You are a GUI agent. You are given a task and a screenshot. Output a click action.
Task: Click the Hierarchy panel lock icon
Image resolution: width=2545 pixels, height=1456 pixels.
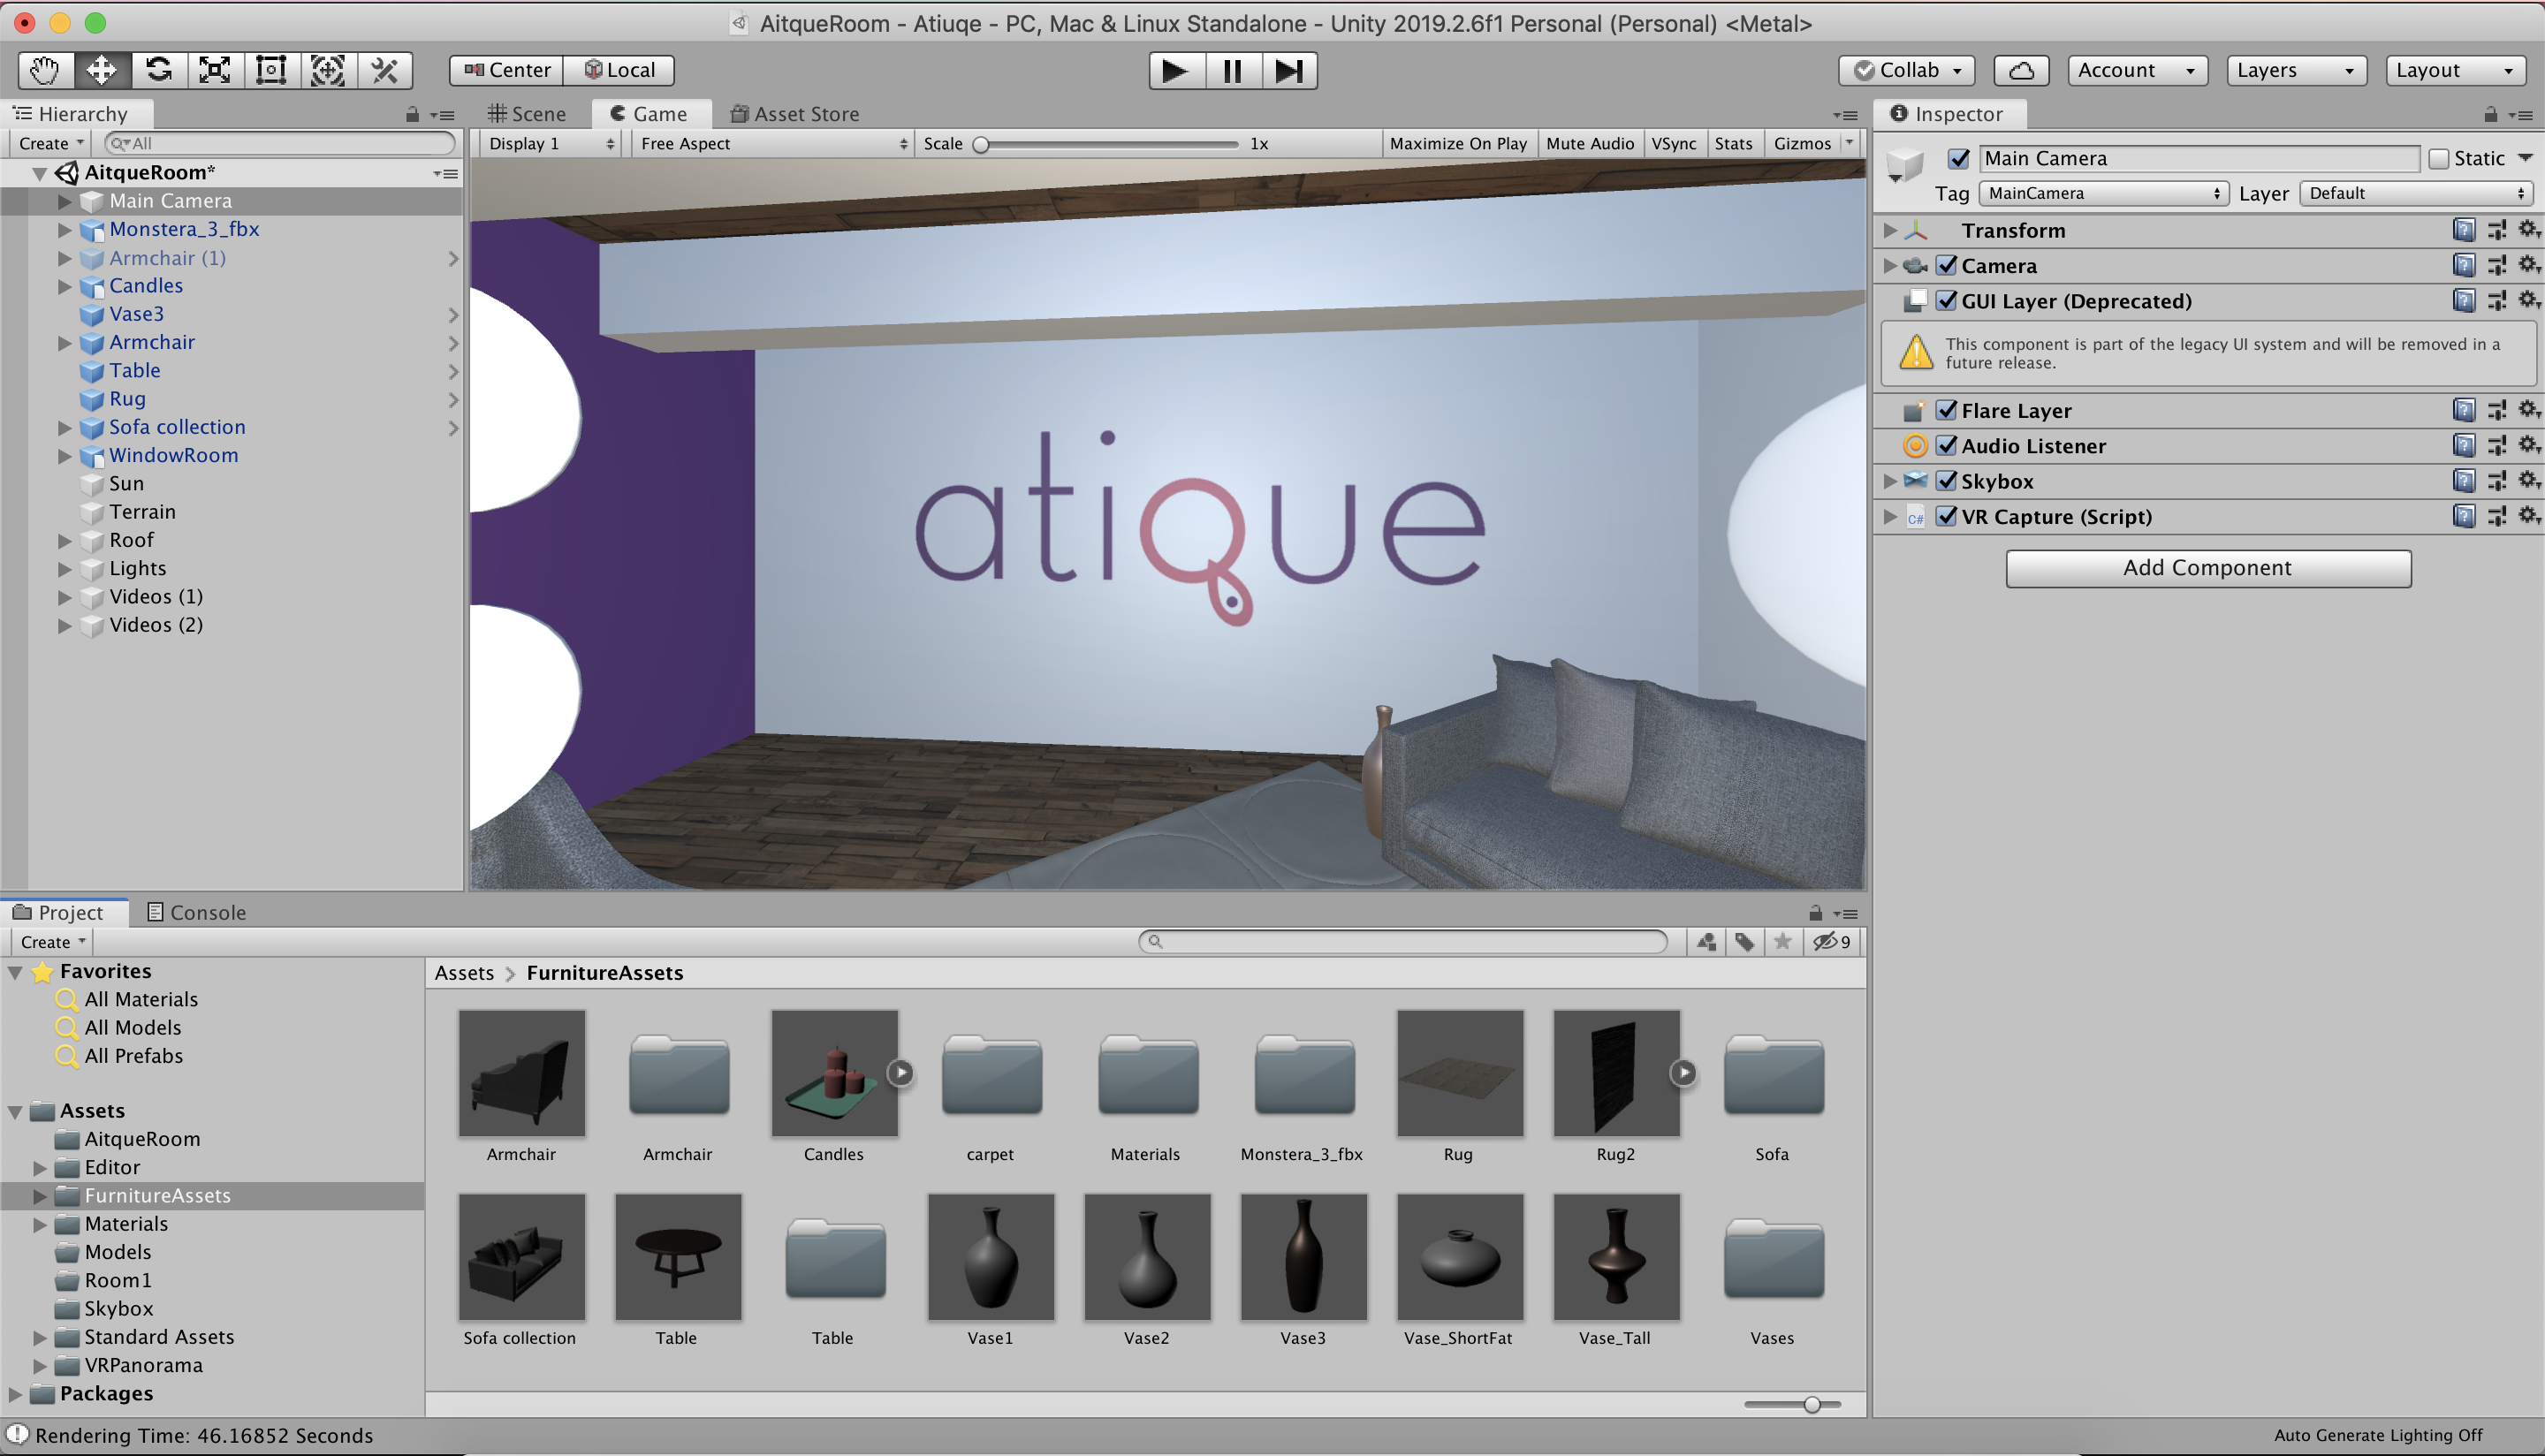412,115
